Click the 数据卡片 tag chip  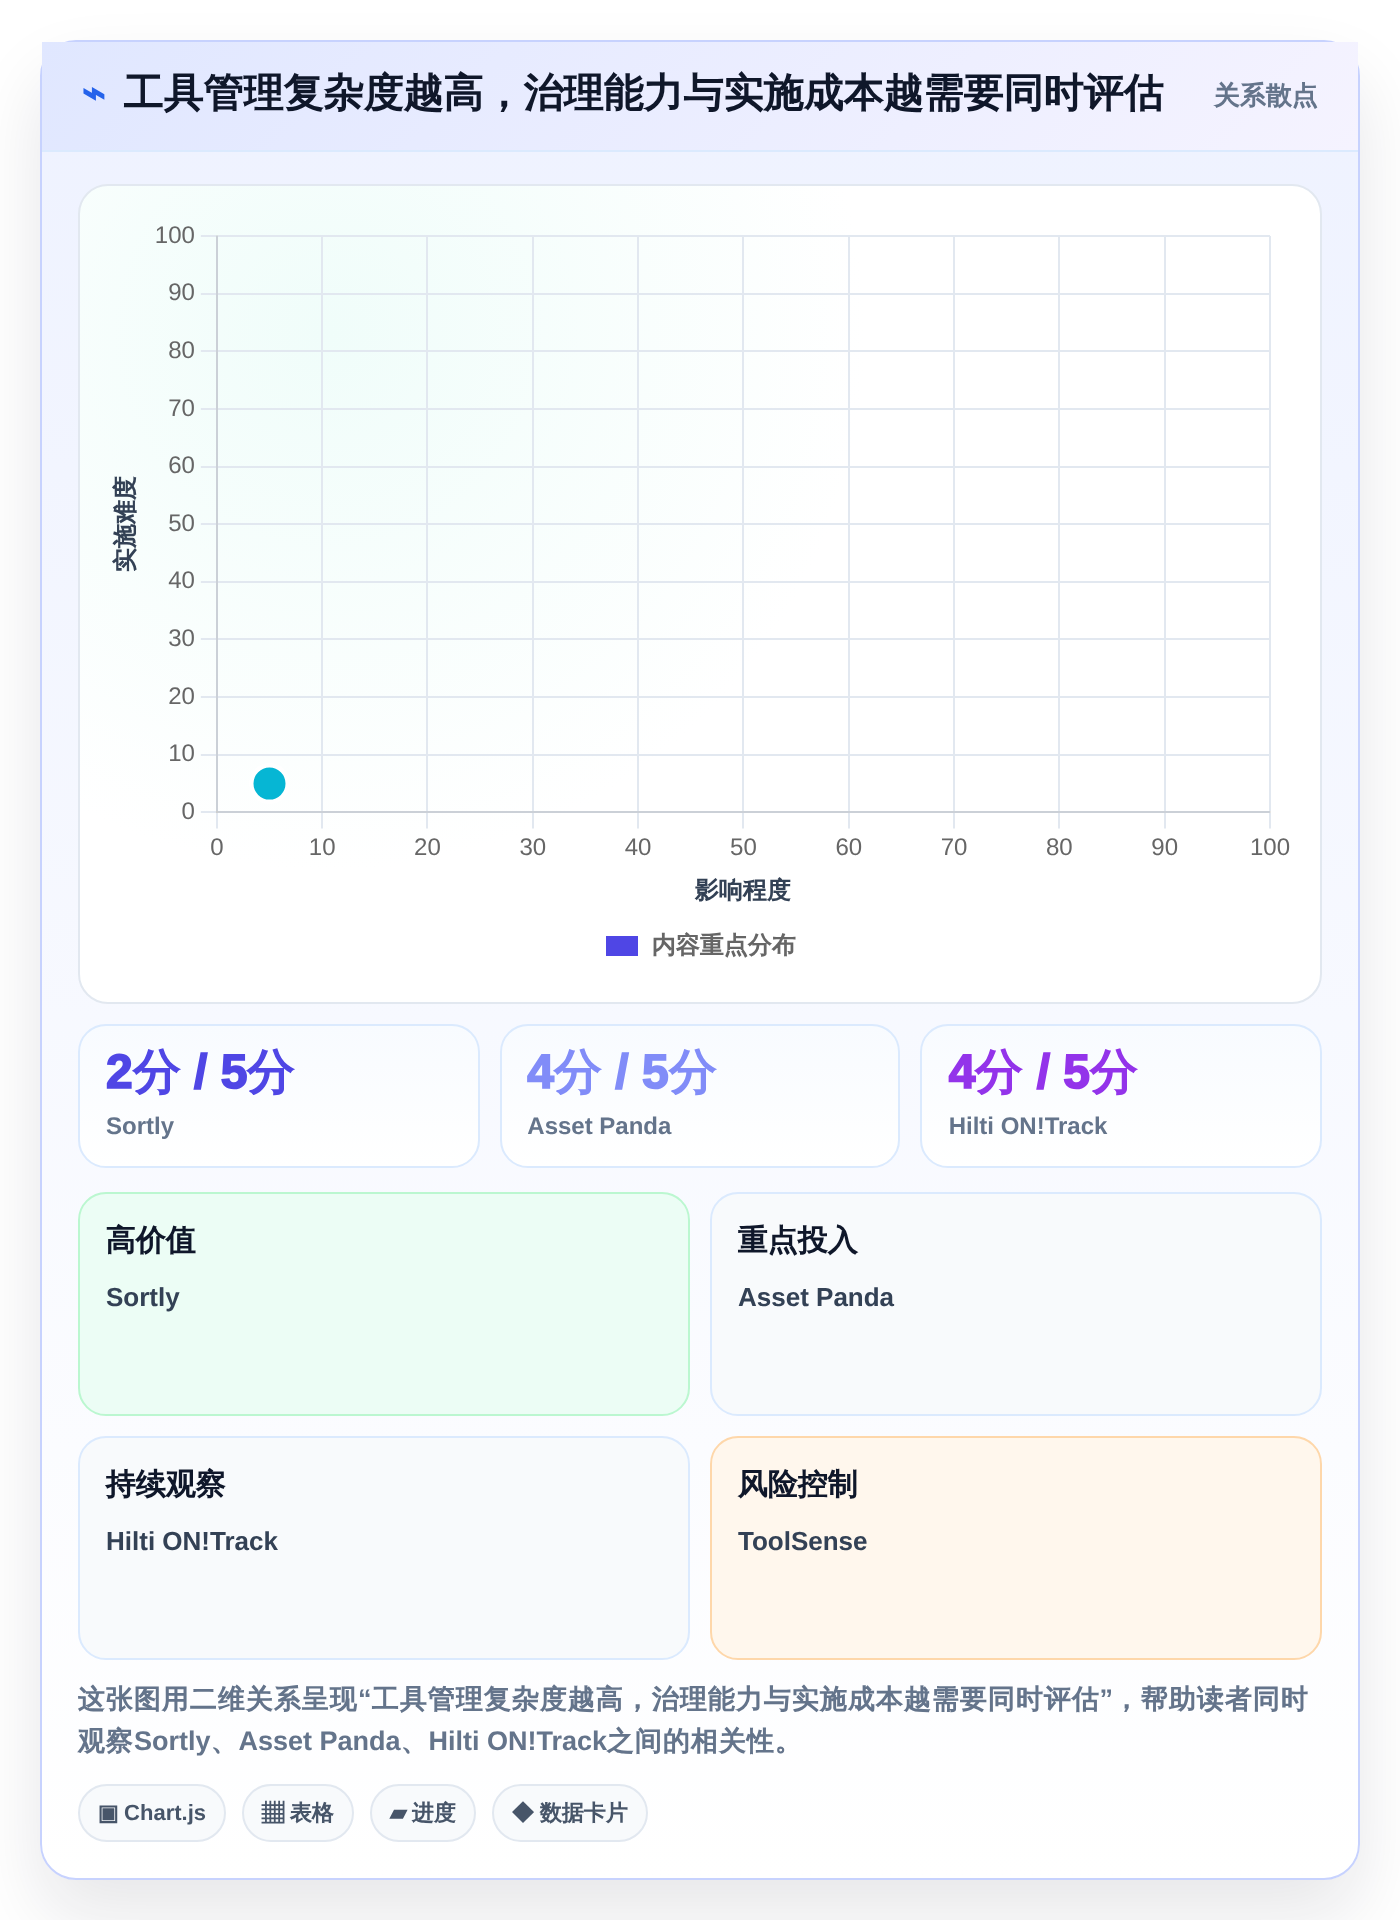[570, 1813]
